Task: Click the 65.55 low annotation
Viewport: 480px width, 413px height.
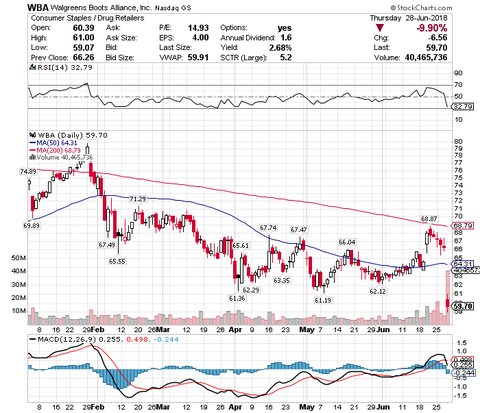Action: [x=117, y=261]
